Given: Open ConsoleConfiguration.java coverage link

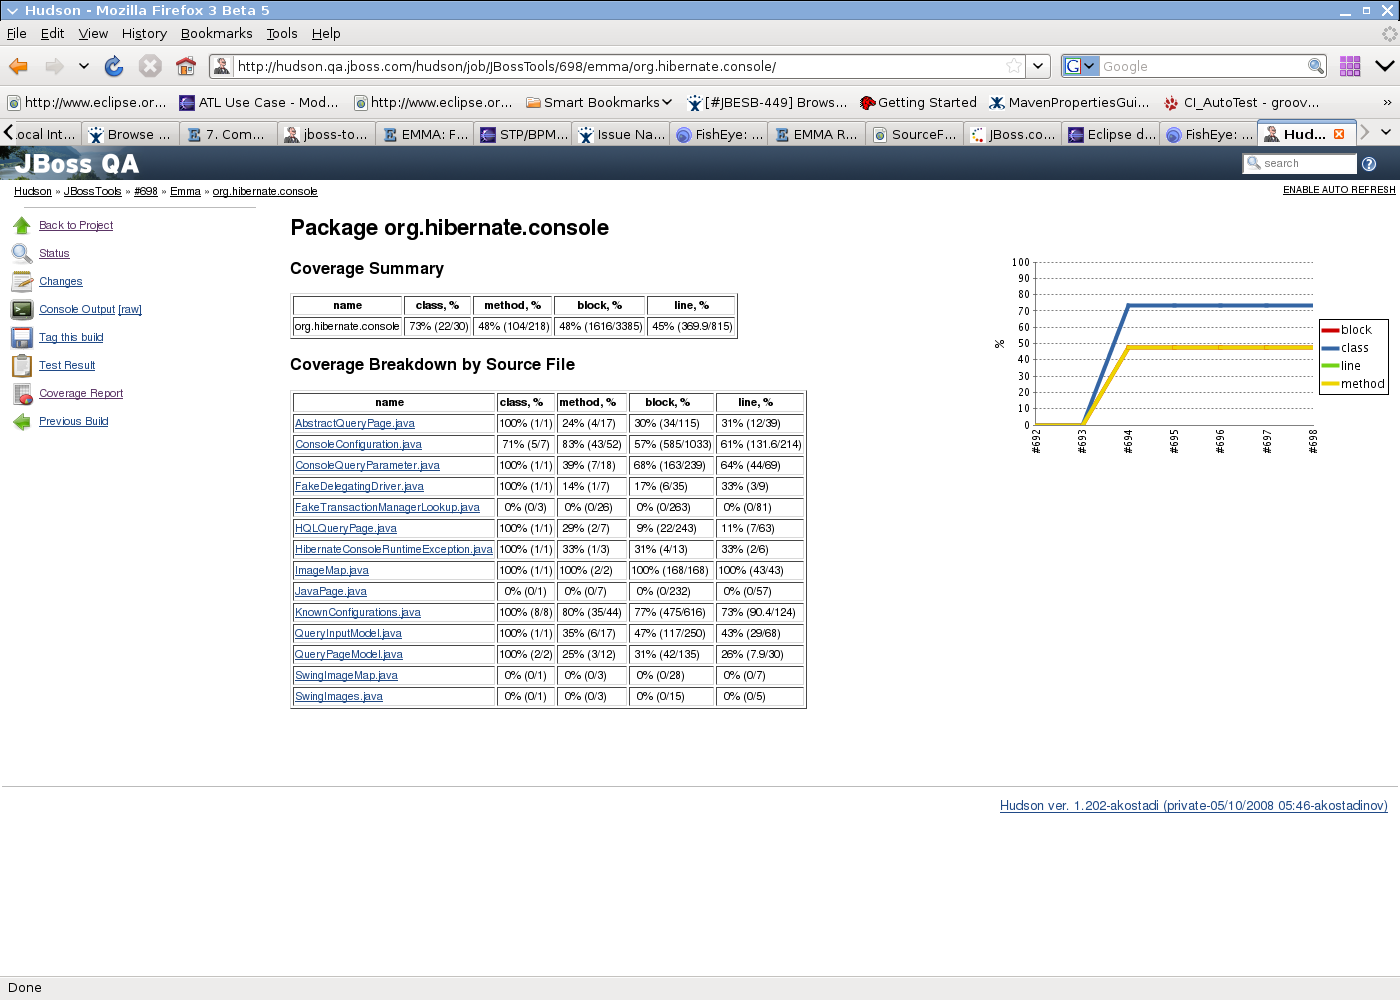Looking at the screenshot, I should tap(358, 444).
